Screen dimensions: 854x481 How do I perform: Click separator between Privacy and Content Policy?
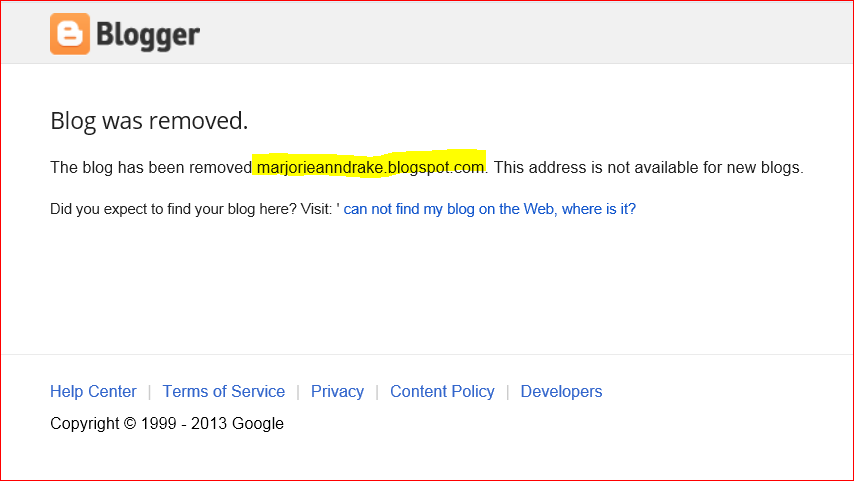point(377,391)
